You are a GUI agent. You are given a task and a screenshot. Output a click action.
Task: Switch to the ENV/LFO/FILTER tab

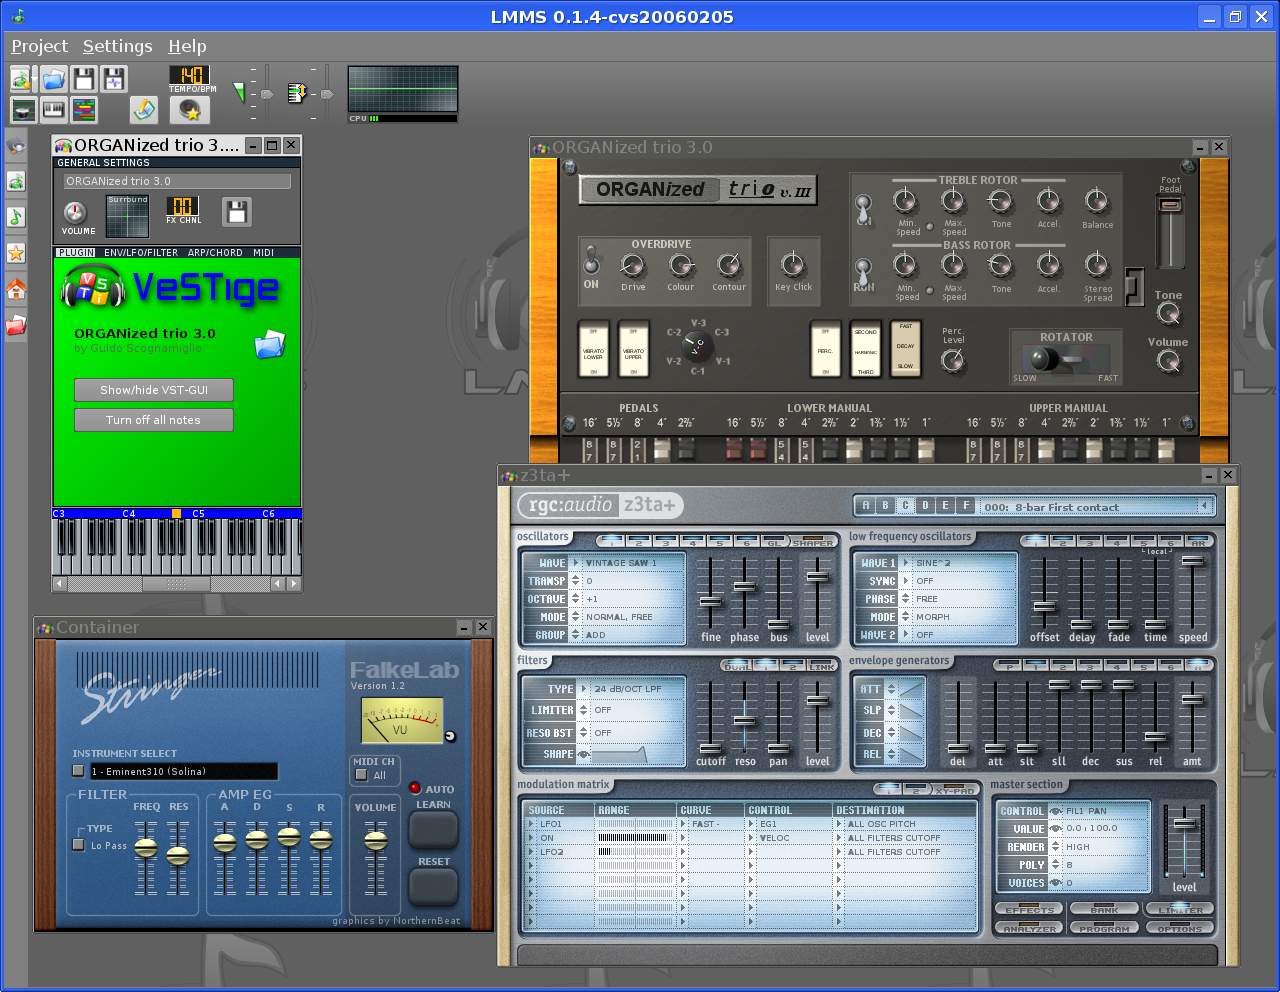(141, 253)
